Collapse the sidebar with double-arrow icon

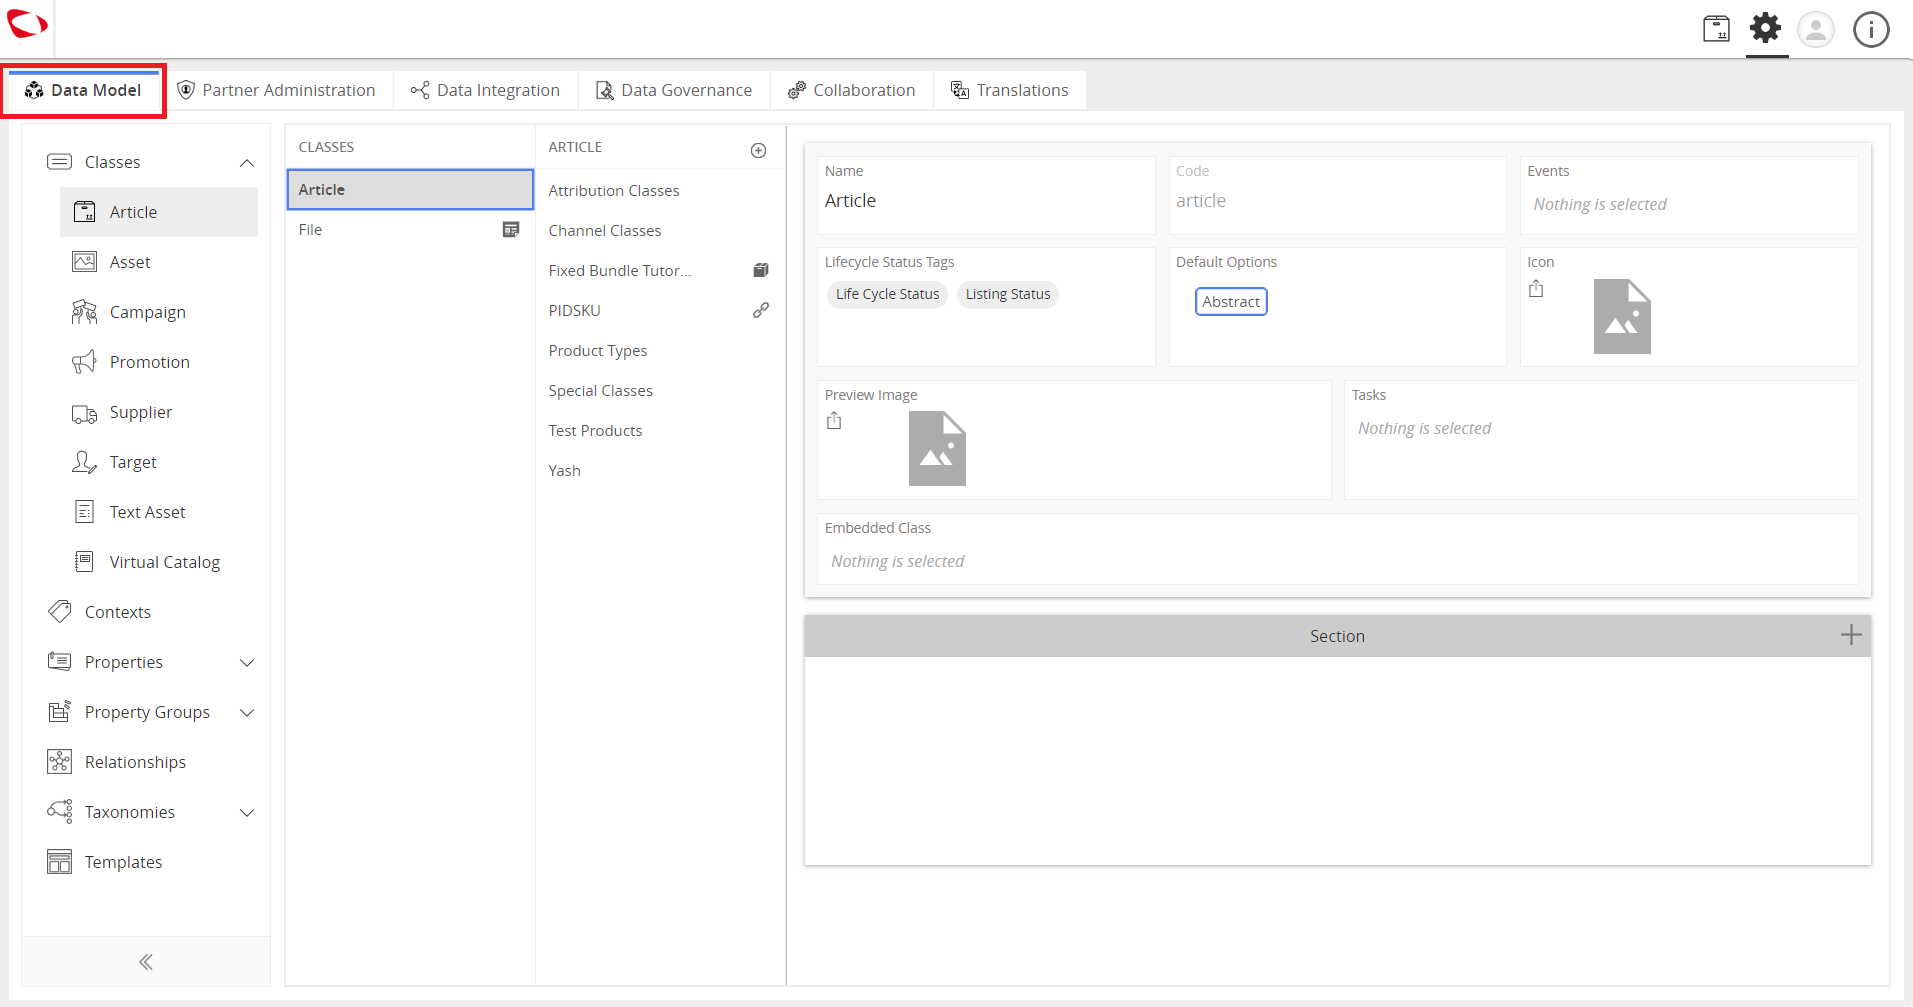(146, 962)
